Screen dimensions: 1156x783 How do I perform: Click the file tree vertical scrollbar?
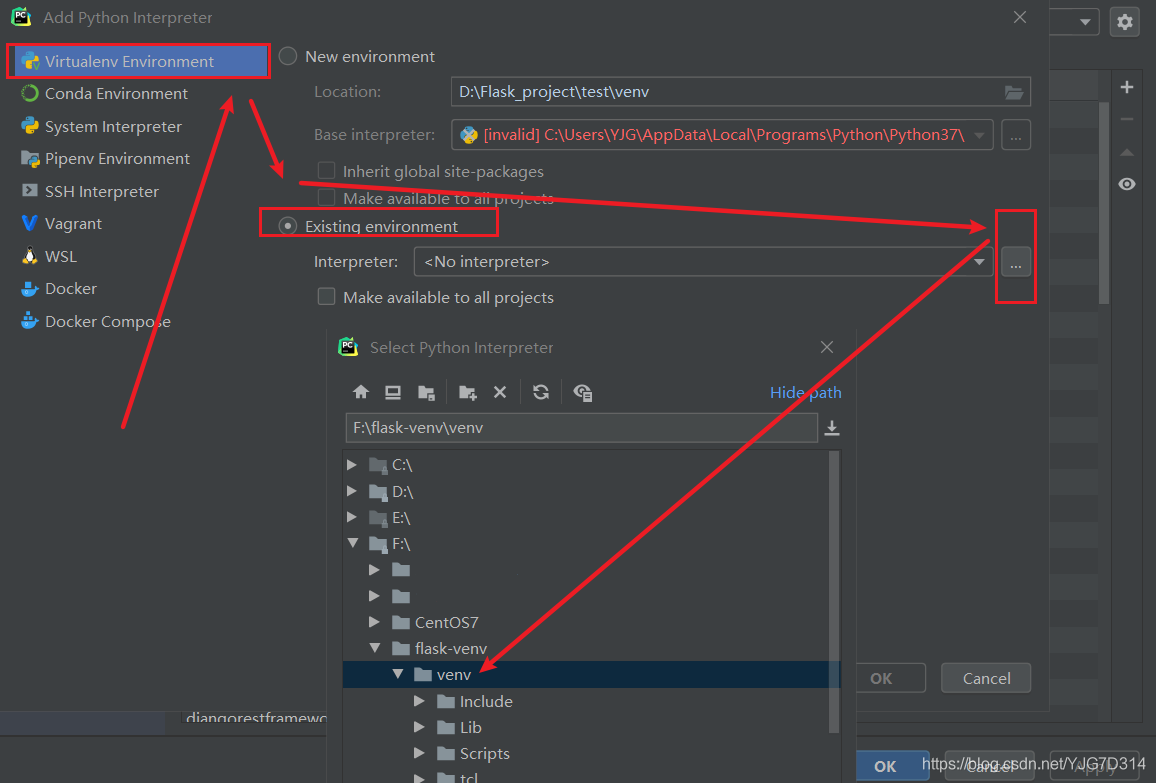tap(834, 591)
